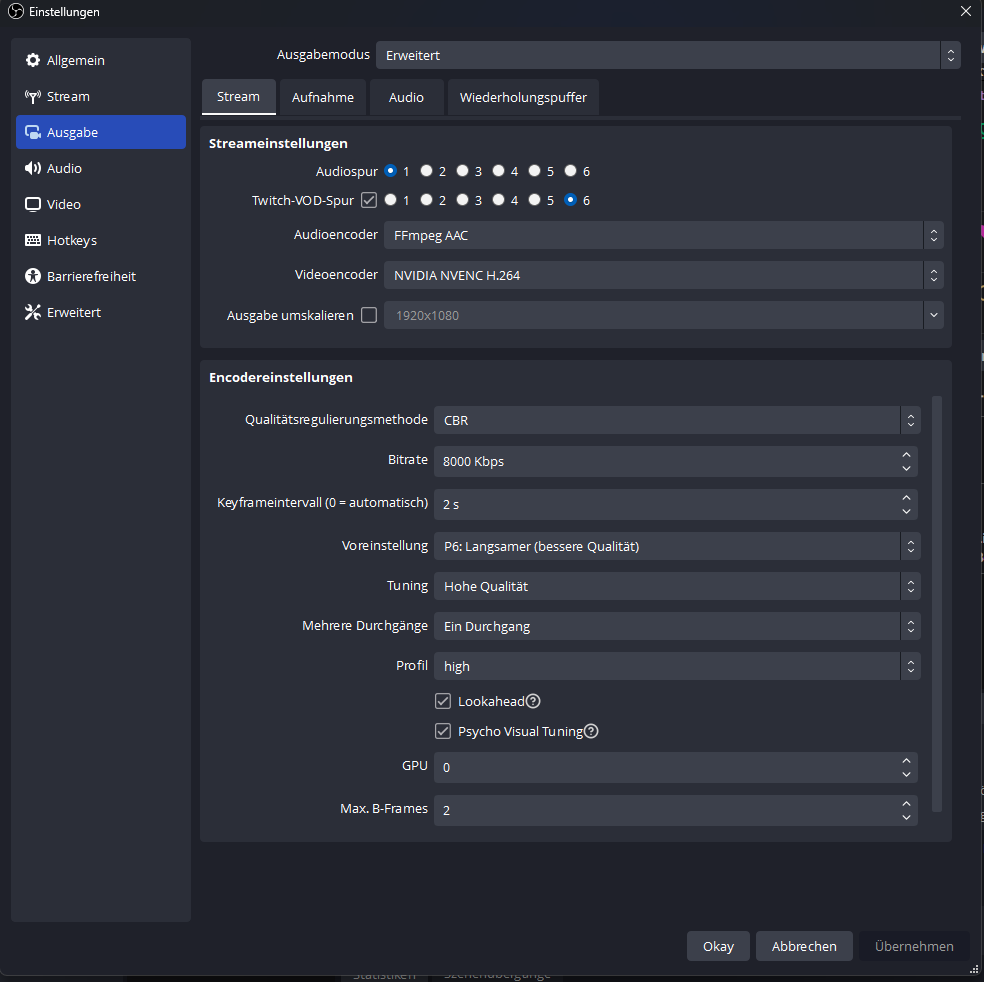Screen dimensions: 984x982
Task: Select Audiospur radio button 3
Action: 462,171
